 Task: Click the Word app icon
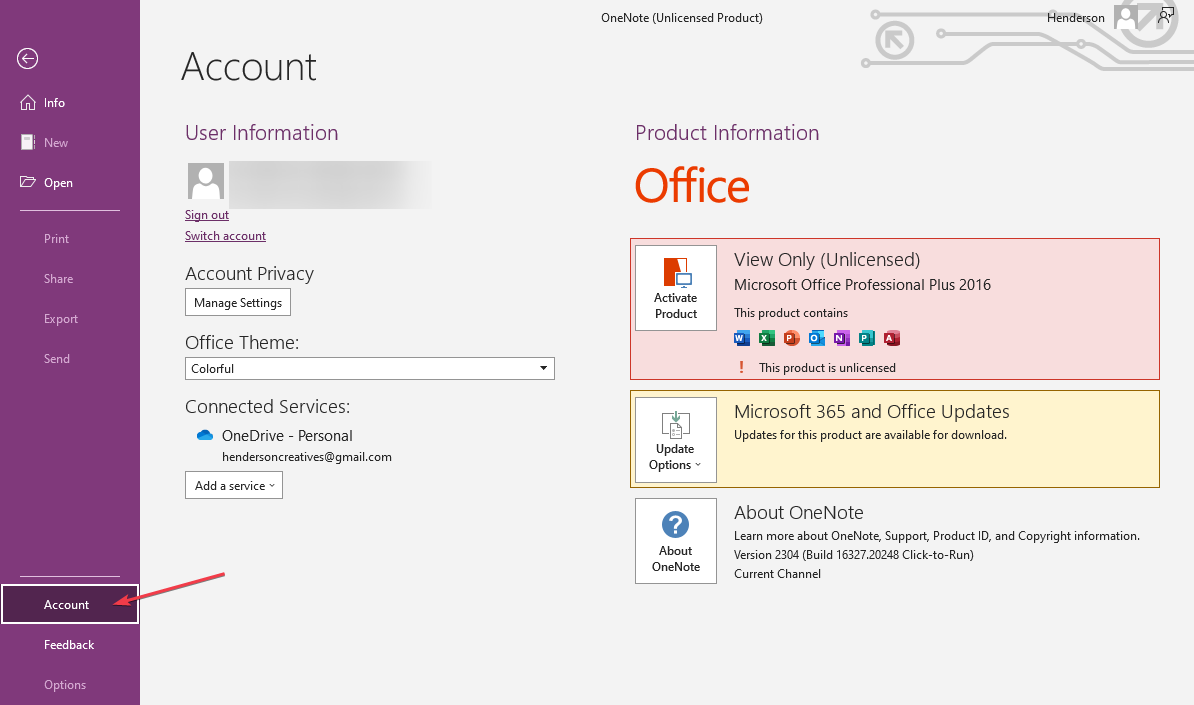[742, 338]
